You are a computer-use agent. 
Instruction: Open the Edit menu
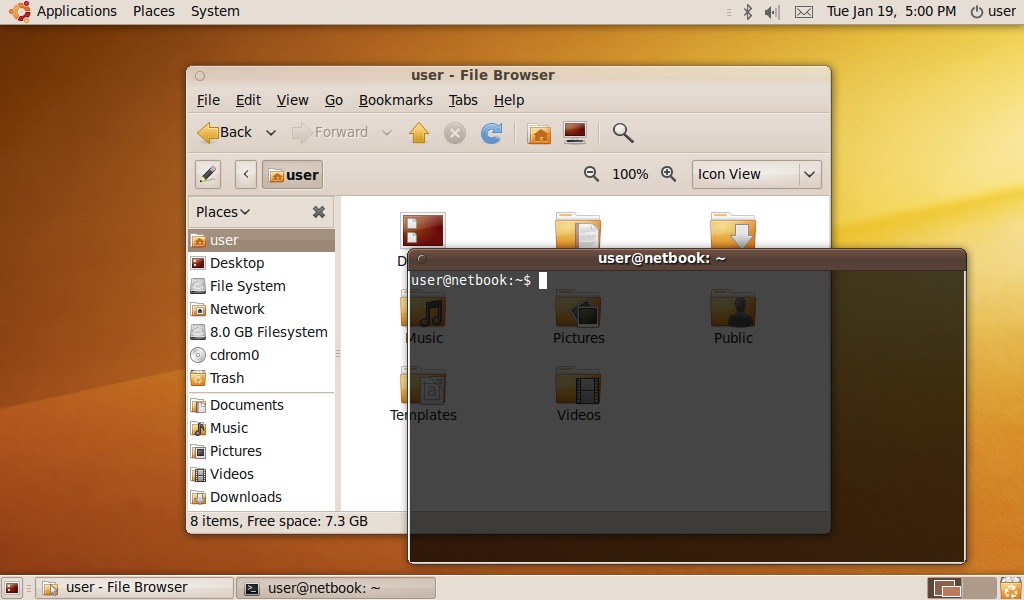(x=248, y=100)
